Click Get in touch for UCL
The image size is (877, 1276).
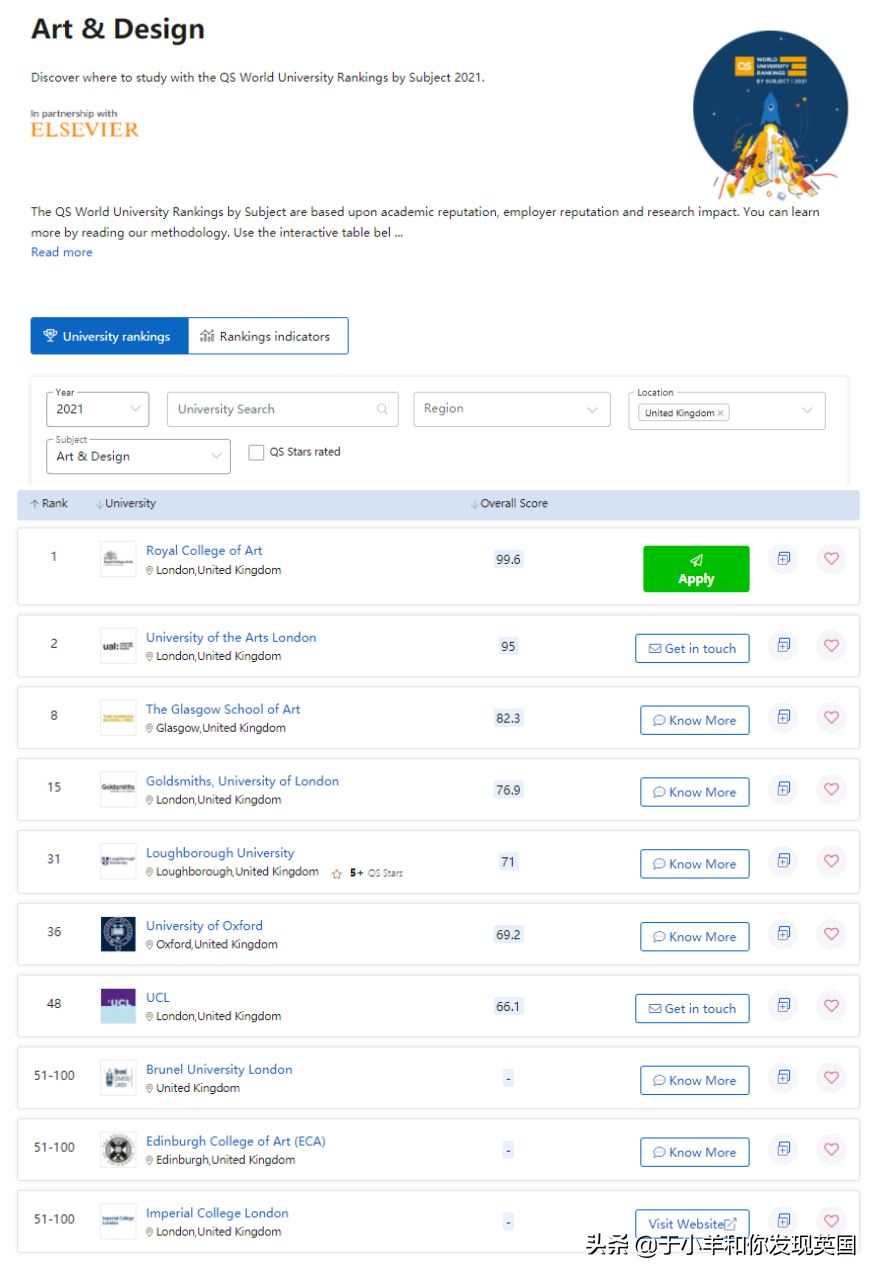tap(692, 1009)
